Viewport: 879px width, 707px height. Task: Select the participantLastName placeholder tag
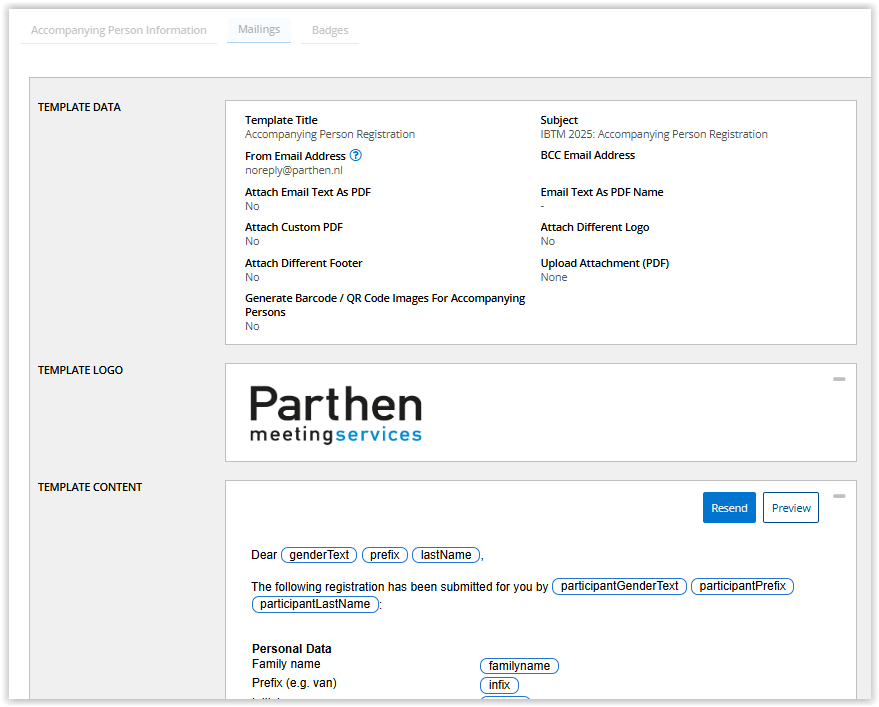point(315,604)
